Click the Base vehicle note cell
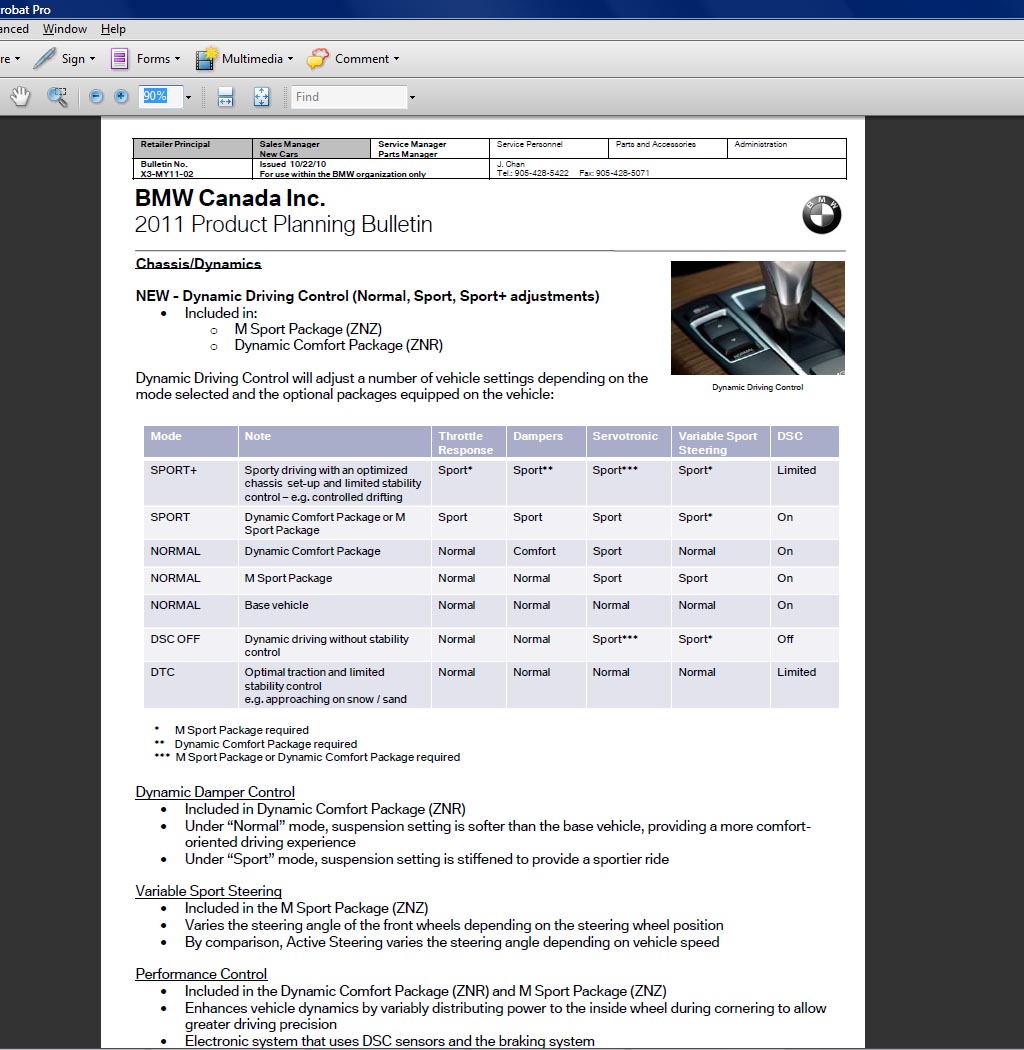The image size is (1024, 1050). point(334,611)
